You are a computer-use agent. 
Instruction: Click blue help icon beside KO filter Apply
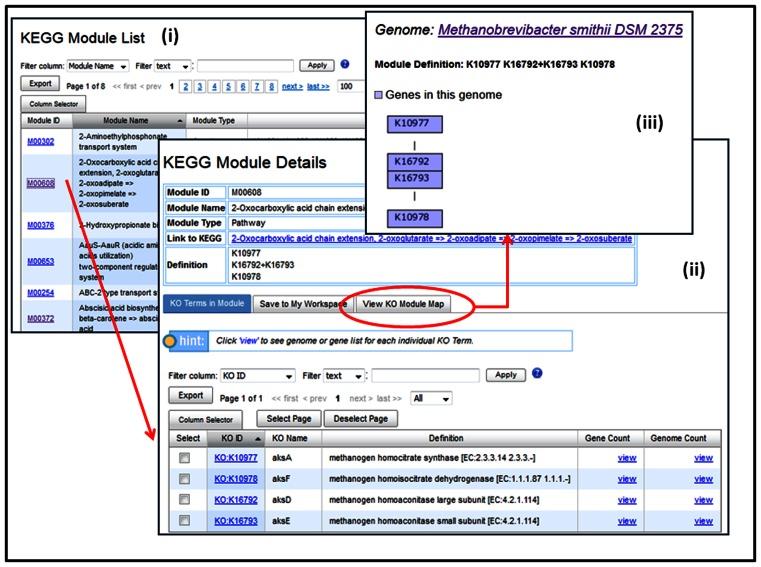click(537, 373)
